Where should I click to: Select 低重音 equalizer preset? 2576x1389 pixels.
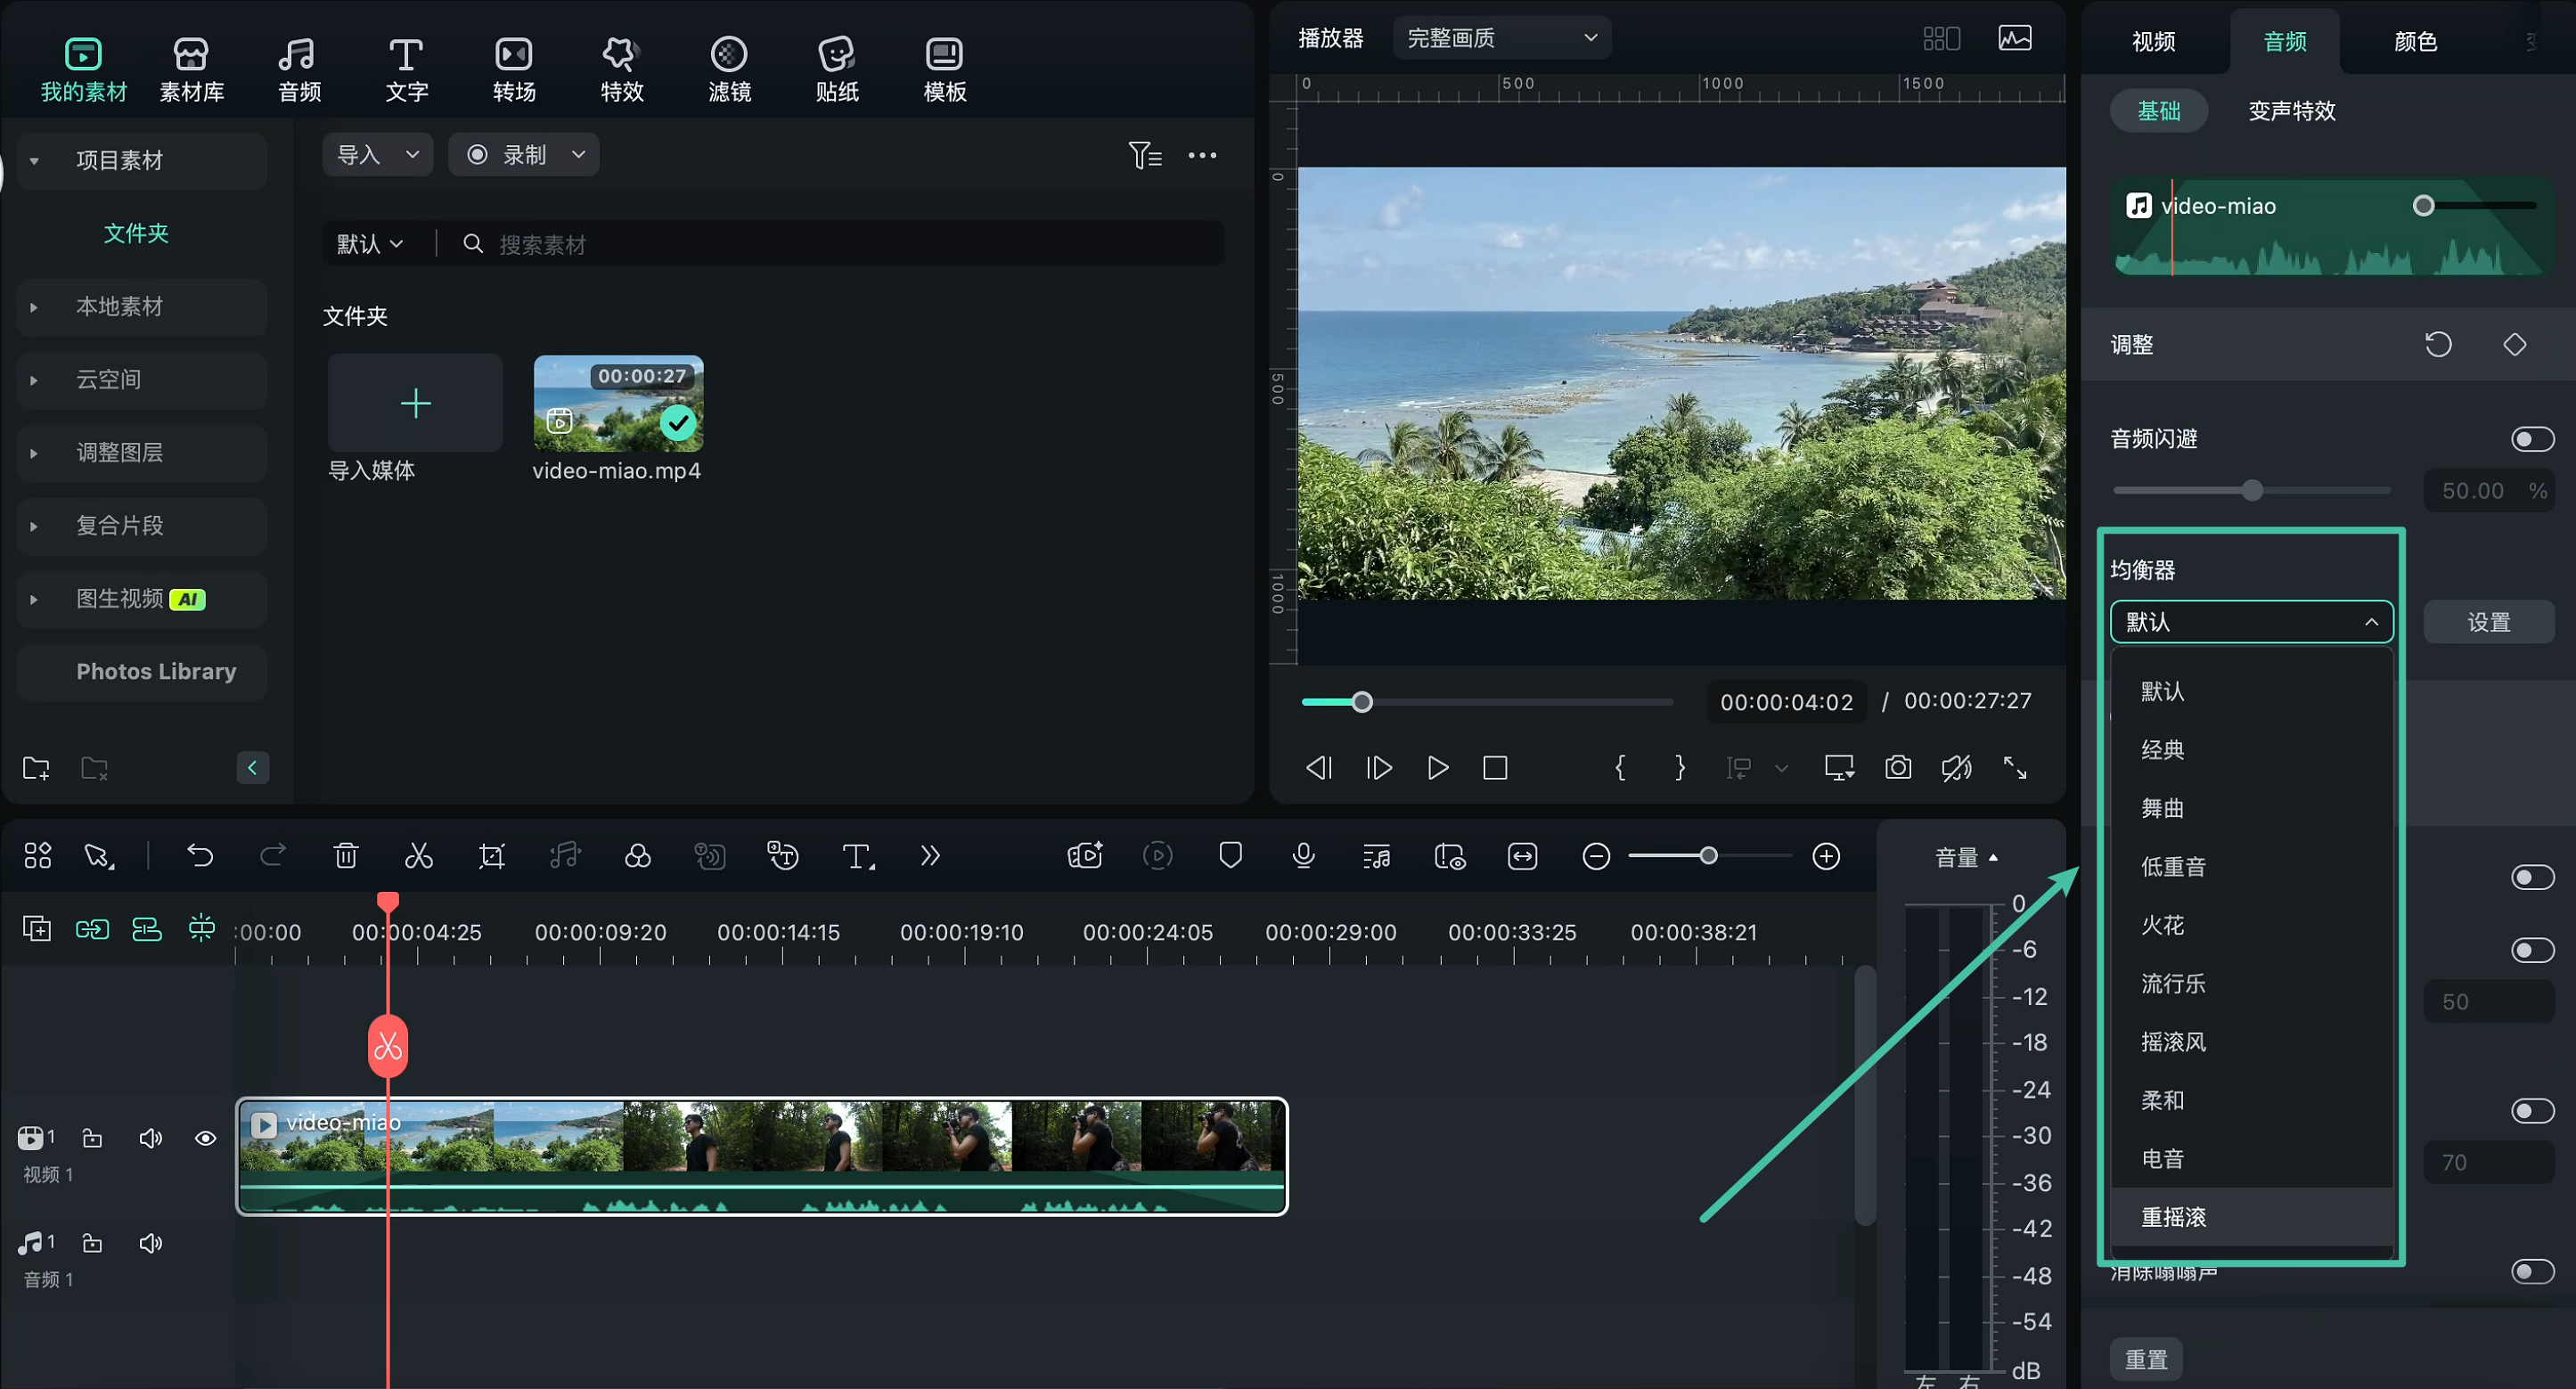(2251, 867)
